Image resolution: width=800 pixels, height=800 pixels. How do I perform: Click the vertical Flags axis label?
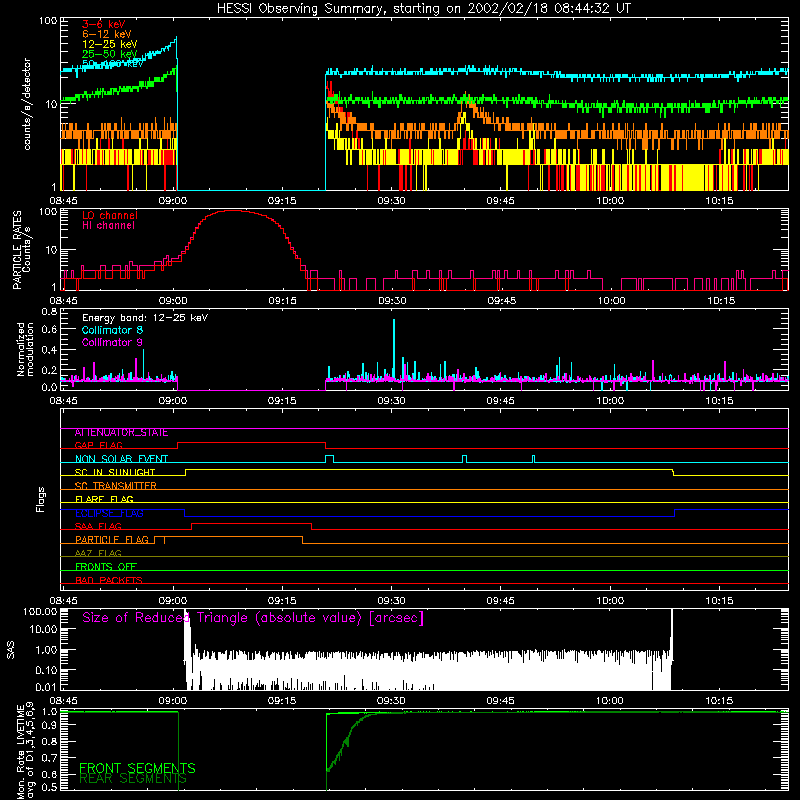[41, 499]
